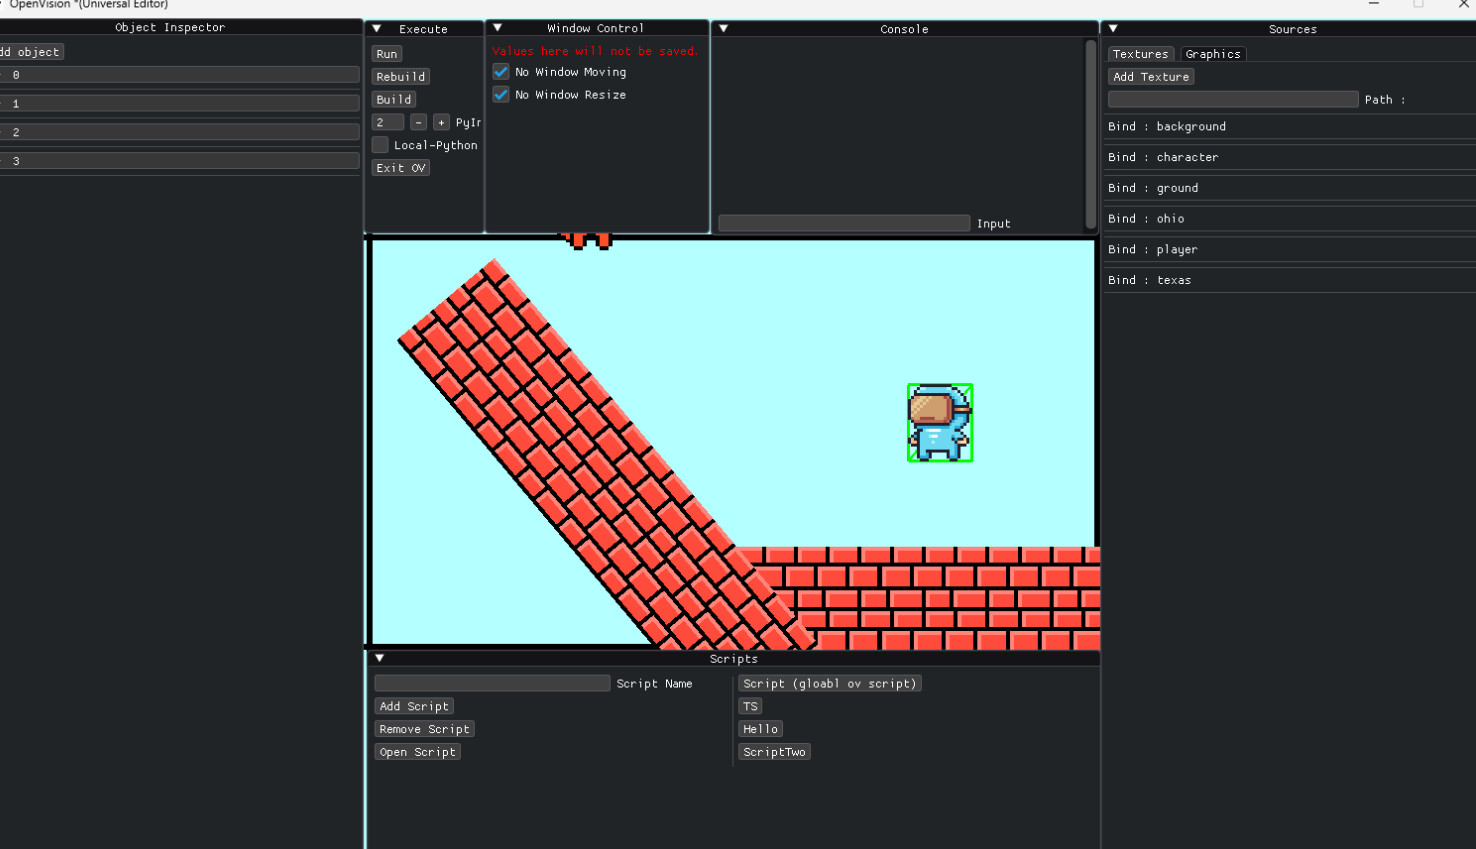This screenshot has height=849, width=1476.
Task: Enable the Local-Python checkbox
Action: click(x=380, y=144)
